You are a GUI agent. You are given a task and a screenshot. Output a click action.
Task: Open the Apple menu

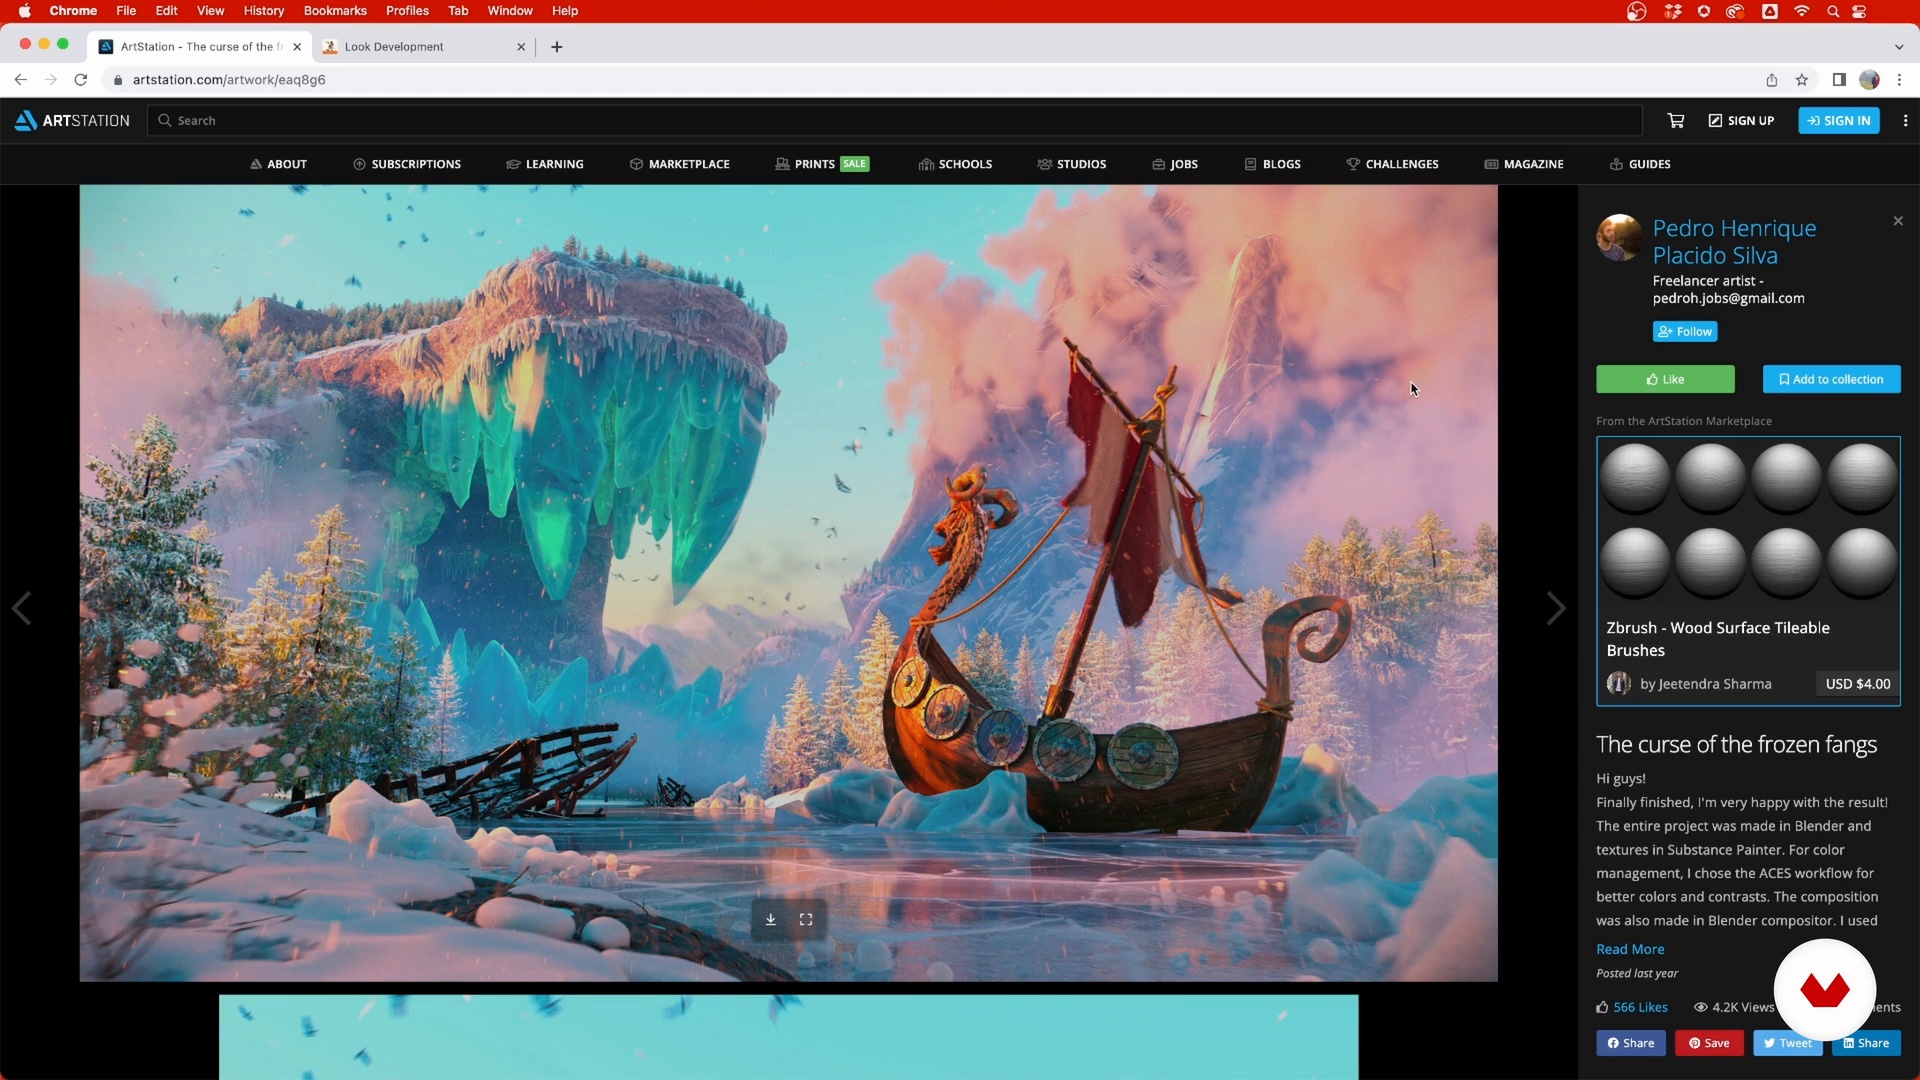point(24,11)
